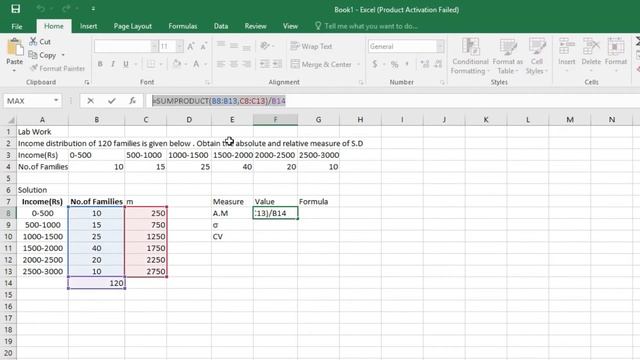The height and width of the screenshot is (360, 640).
Task: Open the Font Color dropdown arrow
Action: (205, 64)
